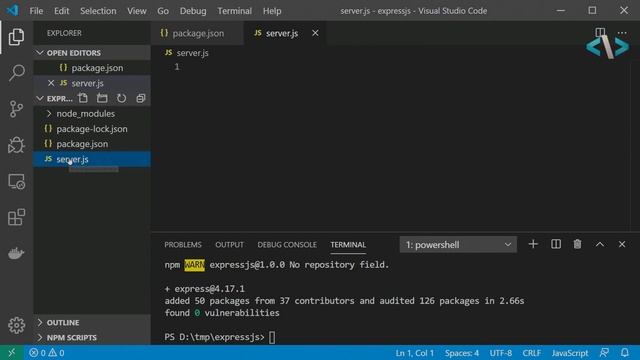Split the editor to the right
The height and width of the screenshot is (360, 640).
(600, 32)
